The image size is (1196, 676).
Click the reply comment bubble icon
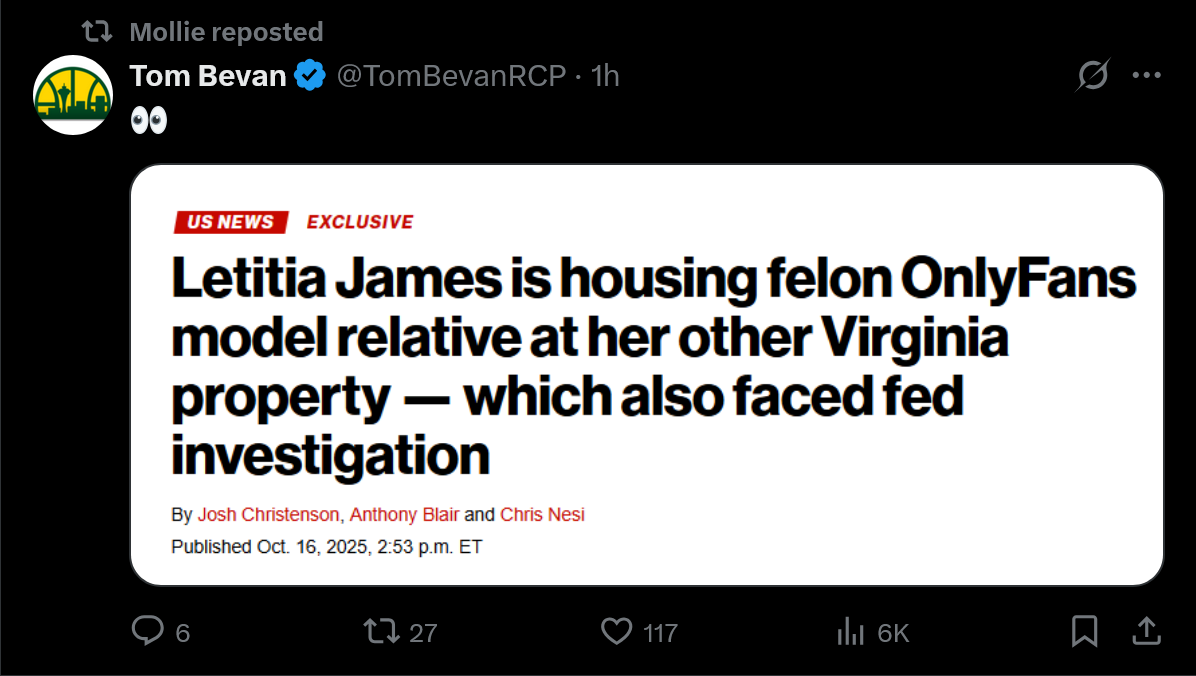147,631
